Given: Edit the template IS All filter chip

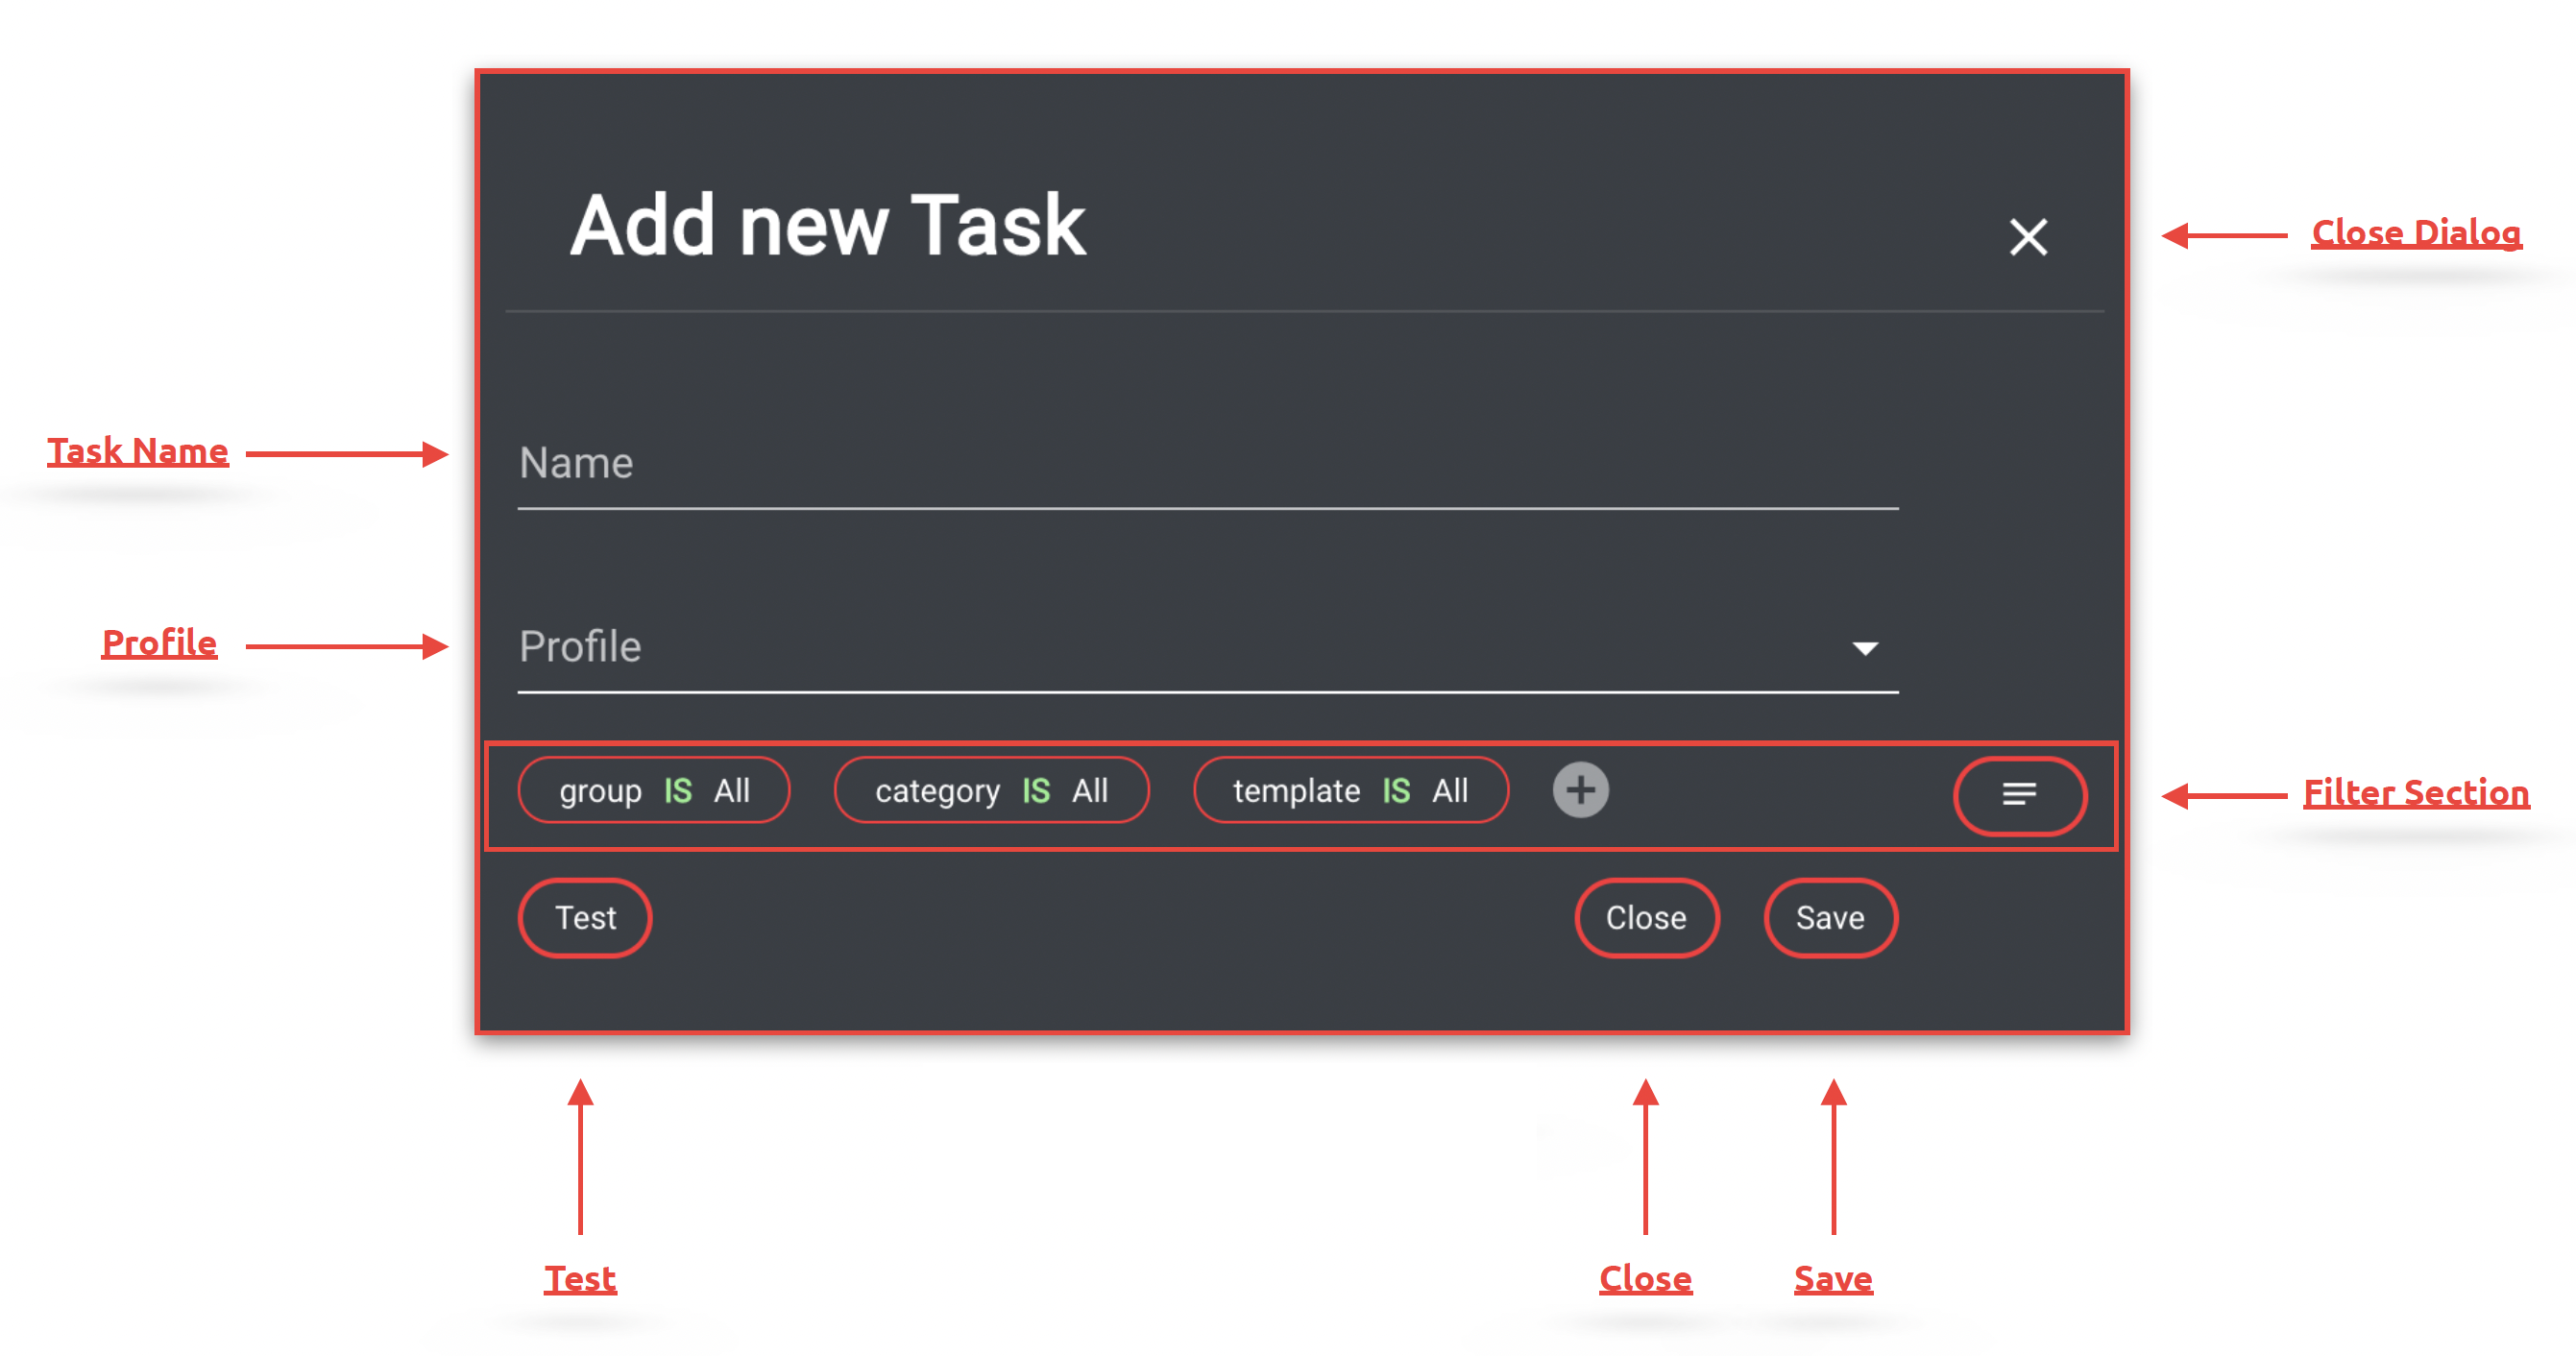Looking at the screenshot, I should coord(1350,791).
